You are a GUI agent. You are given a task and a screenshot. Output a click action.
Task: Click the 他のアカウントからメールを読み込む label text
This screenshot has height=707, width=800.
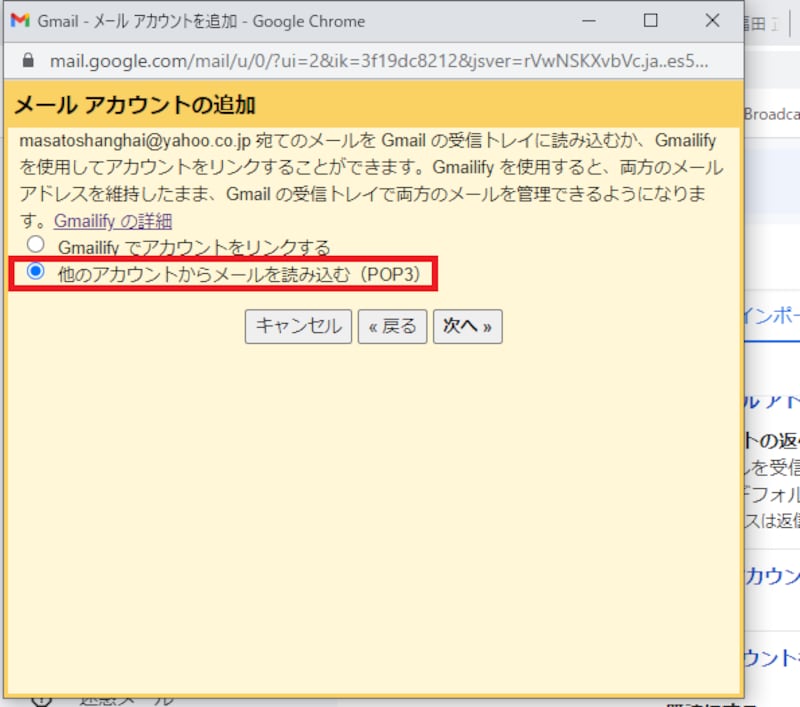tap(239, 273)
